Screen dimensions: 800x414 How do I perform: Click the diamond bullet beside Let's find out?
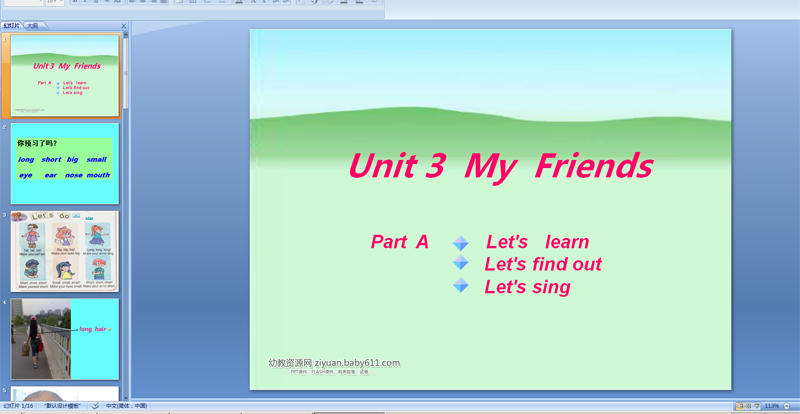point(460,262)
